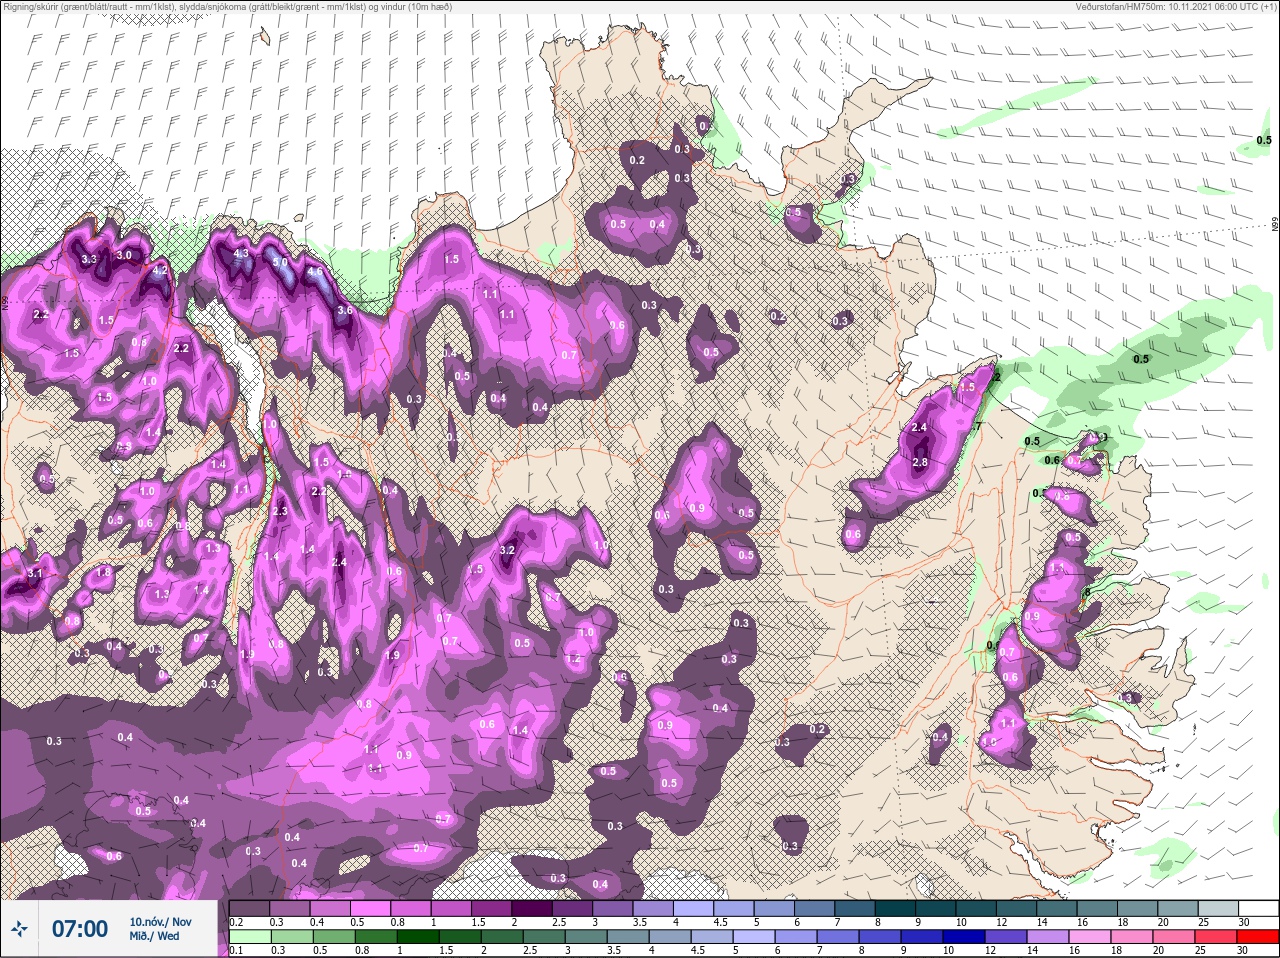Click the 4.6 precipitation value on the map
Screen dimensions: 1280x958
click(314, 271)
